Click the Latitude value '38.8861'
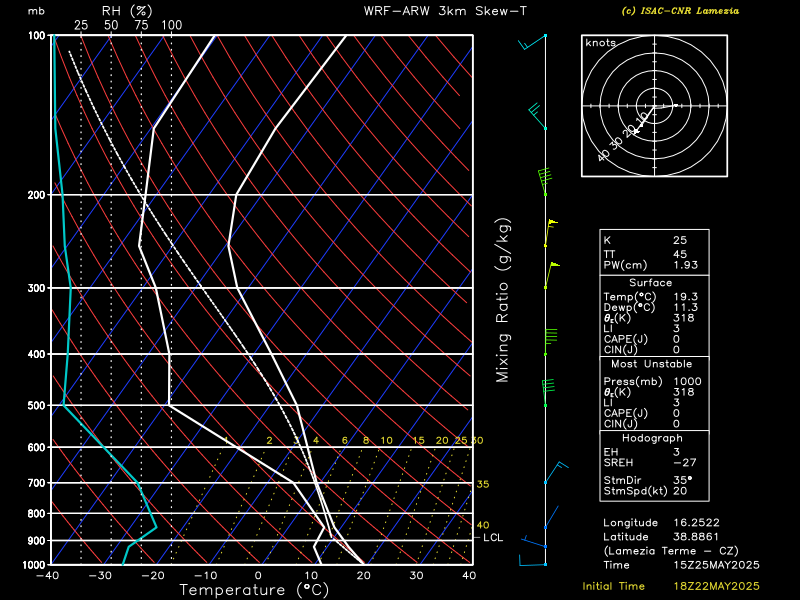800x600 pixels. (x=696, y=537)
